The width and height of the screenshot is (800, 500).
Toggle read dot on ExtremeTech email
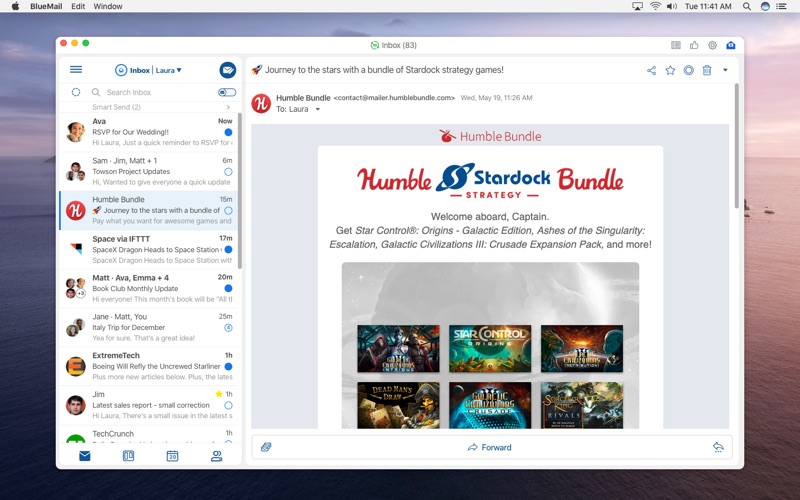coord(229,366)
